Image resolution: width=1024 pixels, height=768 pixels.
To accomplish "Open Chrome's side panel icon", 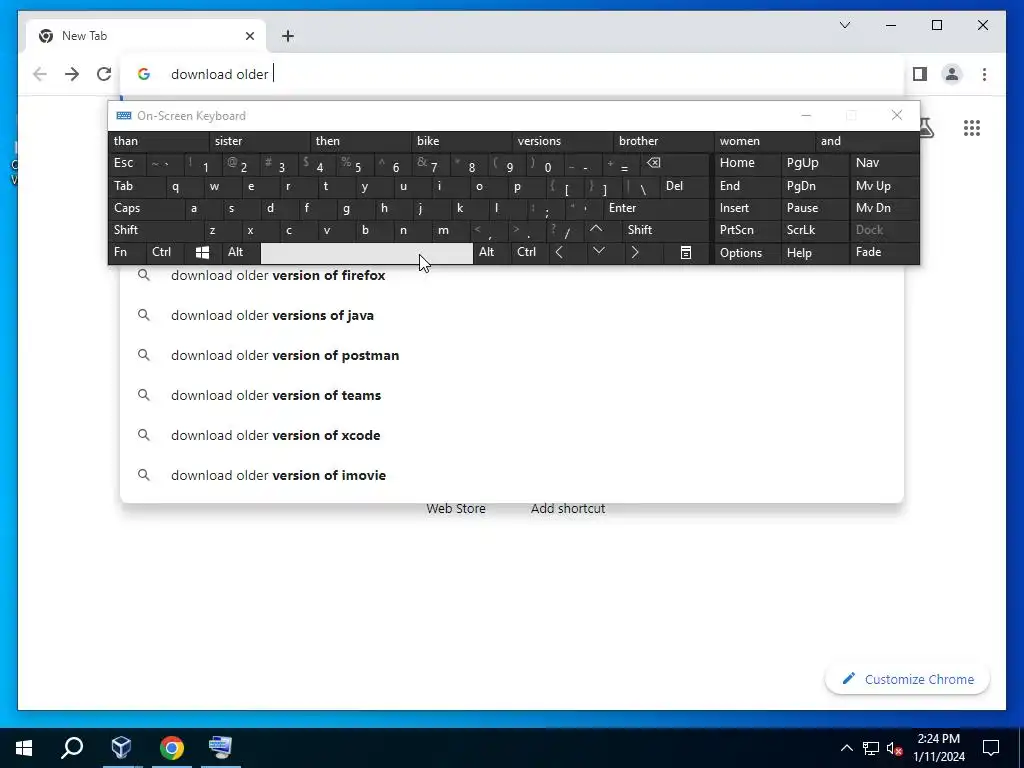I will (x=920, y=74).
